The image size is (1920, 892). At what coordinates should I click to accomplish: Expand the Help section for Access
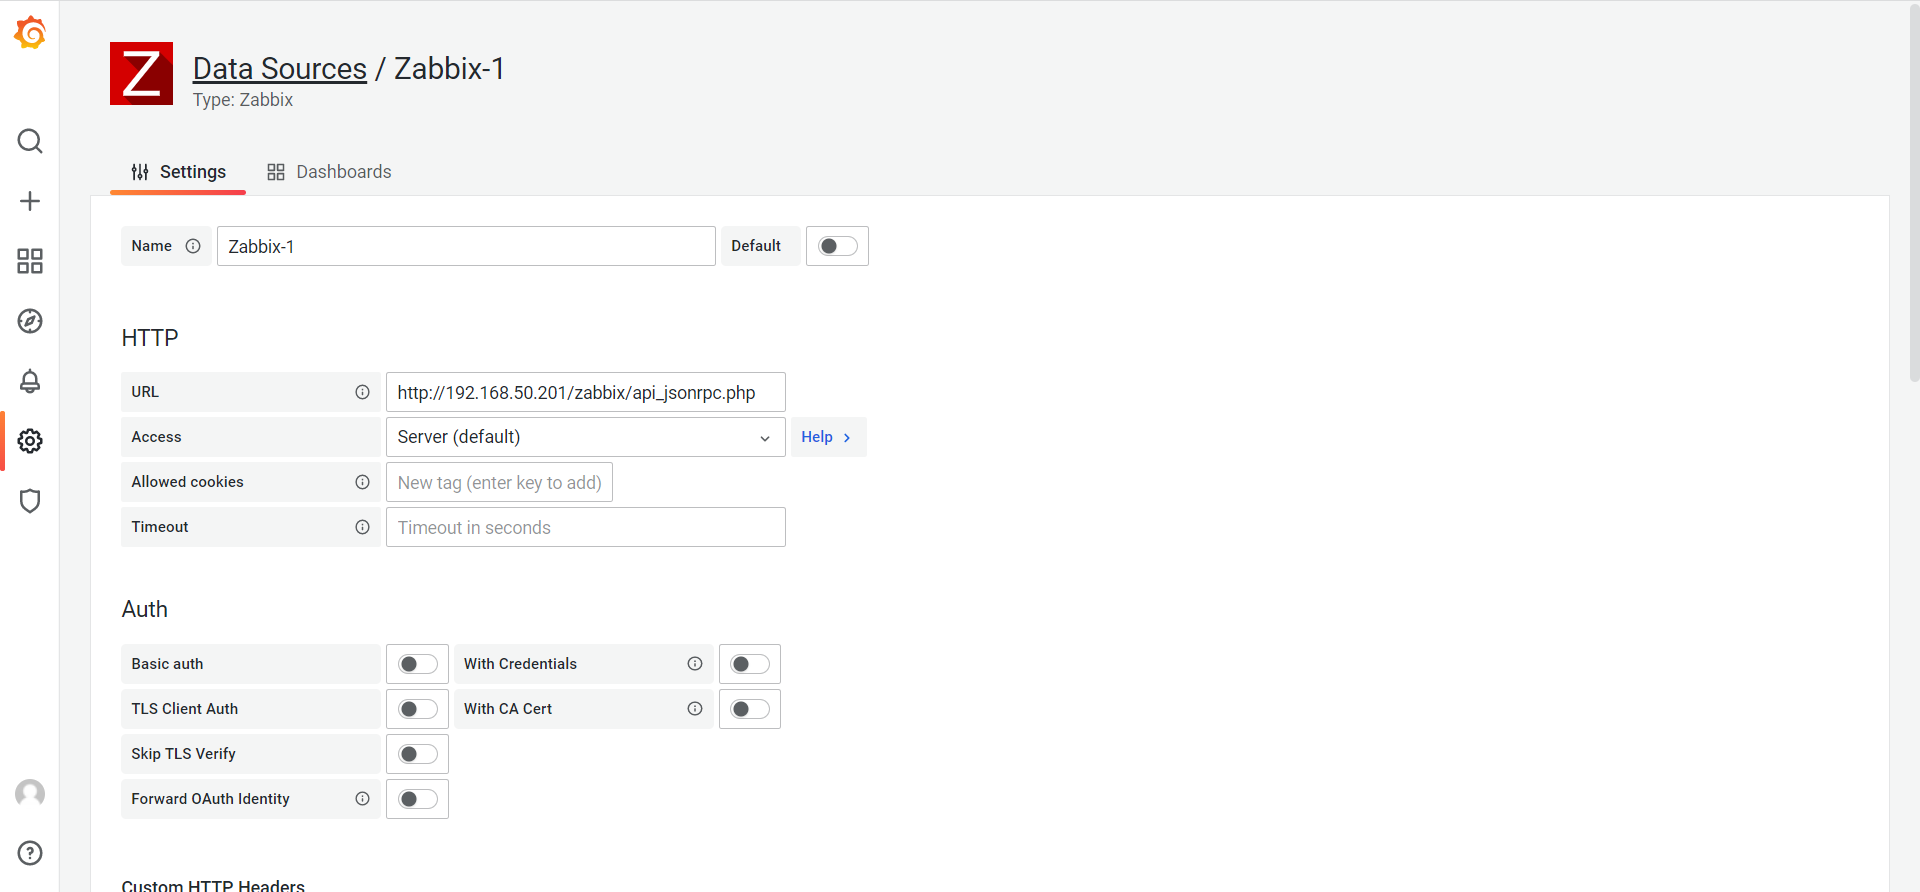point(827,437)
